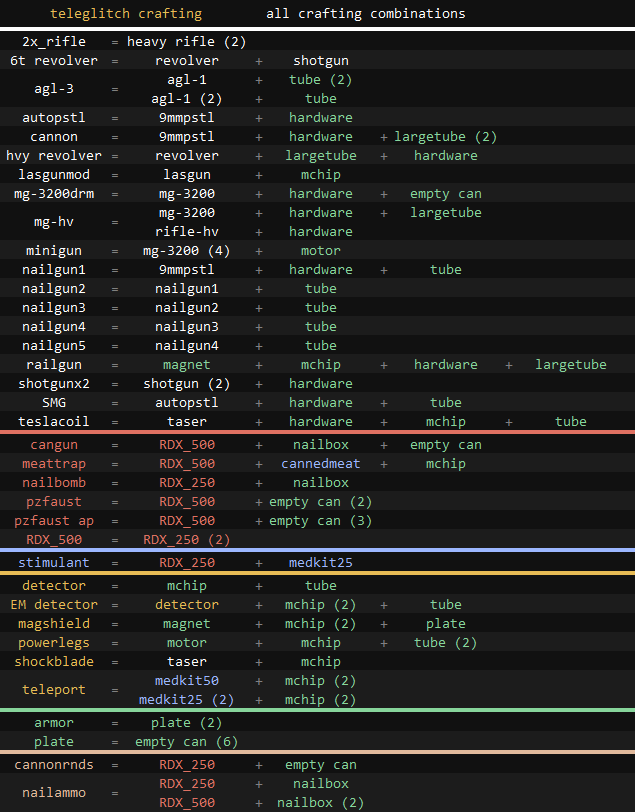Select the "6t revolver" recipe name
This screenshot has width=635, height=812.
[x=54, y=61]
